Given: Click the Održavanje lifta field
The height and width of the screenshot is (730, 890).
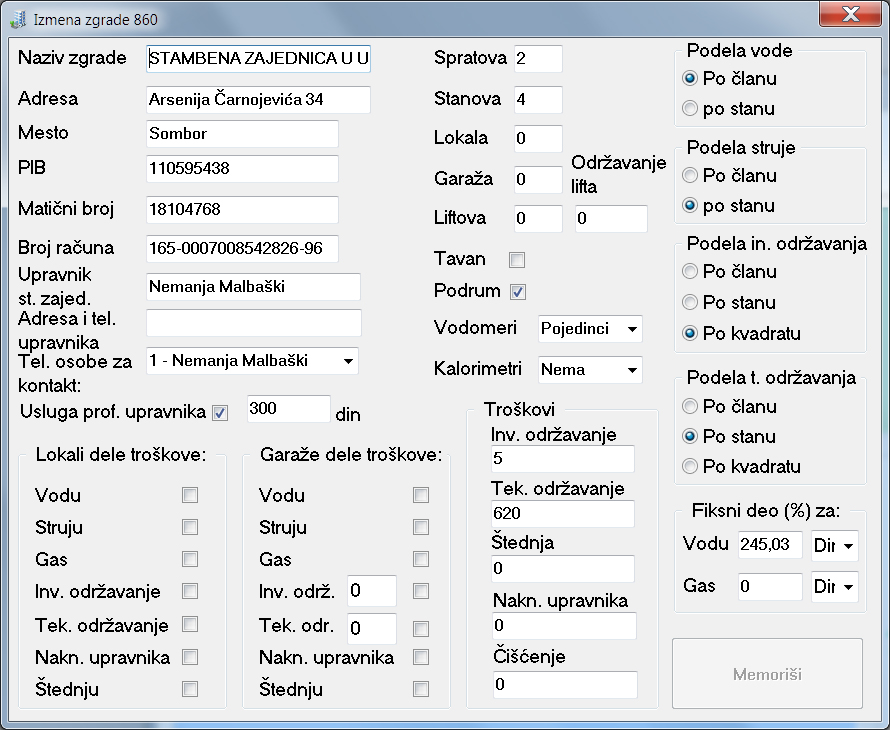Looking at the screenshot, I should (x=611, y=219).
